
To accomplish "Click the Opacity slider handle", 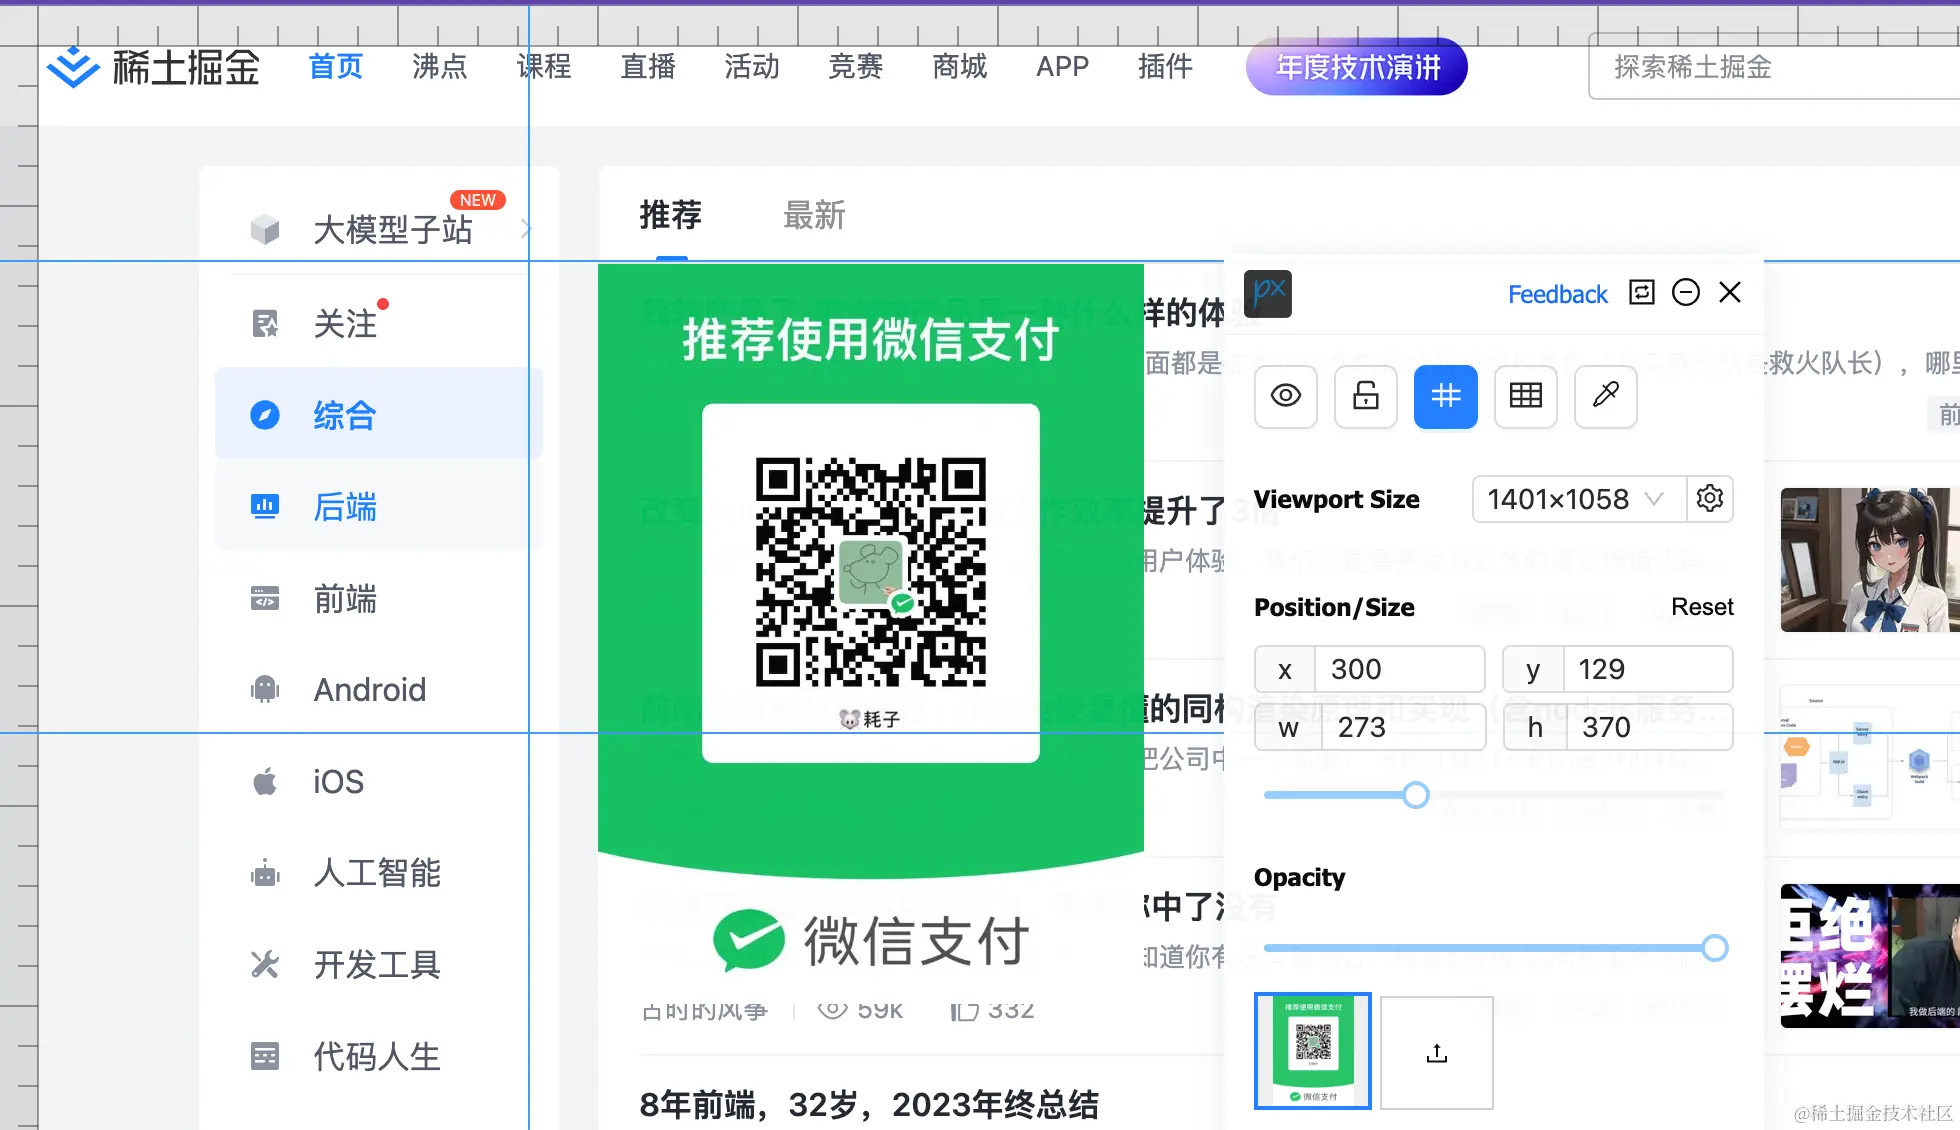I will click(x=1714, y=948).
